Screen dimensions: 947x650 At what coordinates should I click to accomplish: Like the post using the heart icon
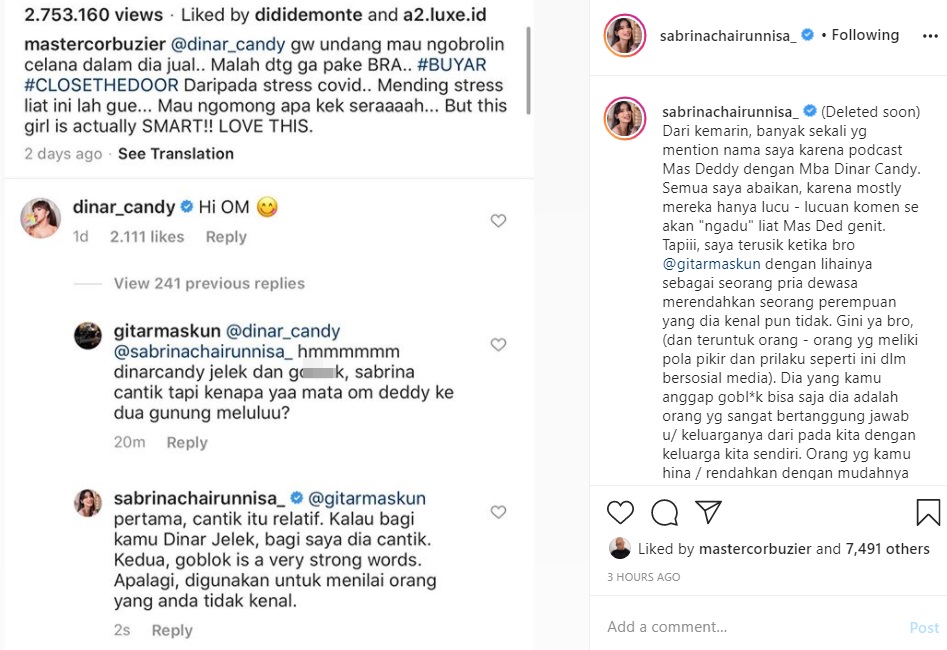click(620, 512)
